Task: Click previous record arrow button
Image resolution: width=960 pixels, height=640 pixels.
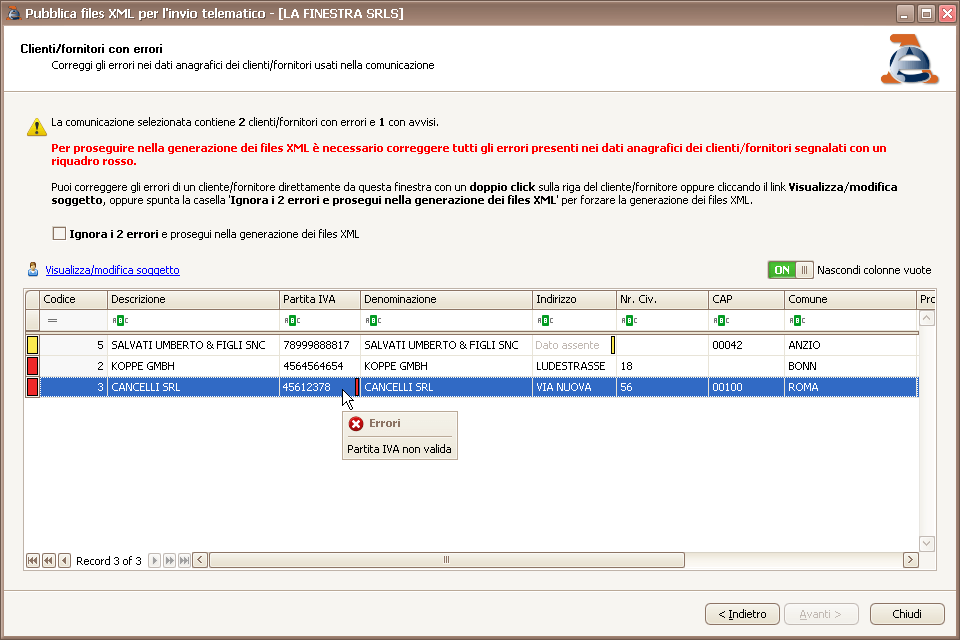Action: (64, 560)
